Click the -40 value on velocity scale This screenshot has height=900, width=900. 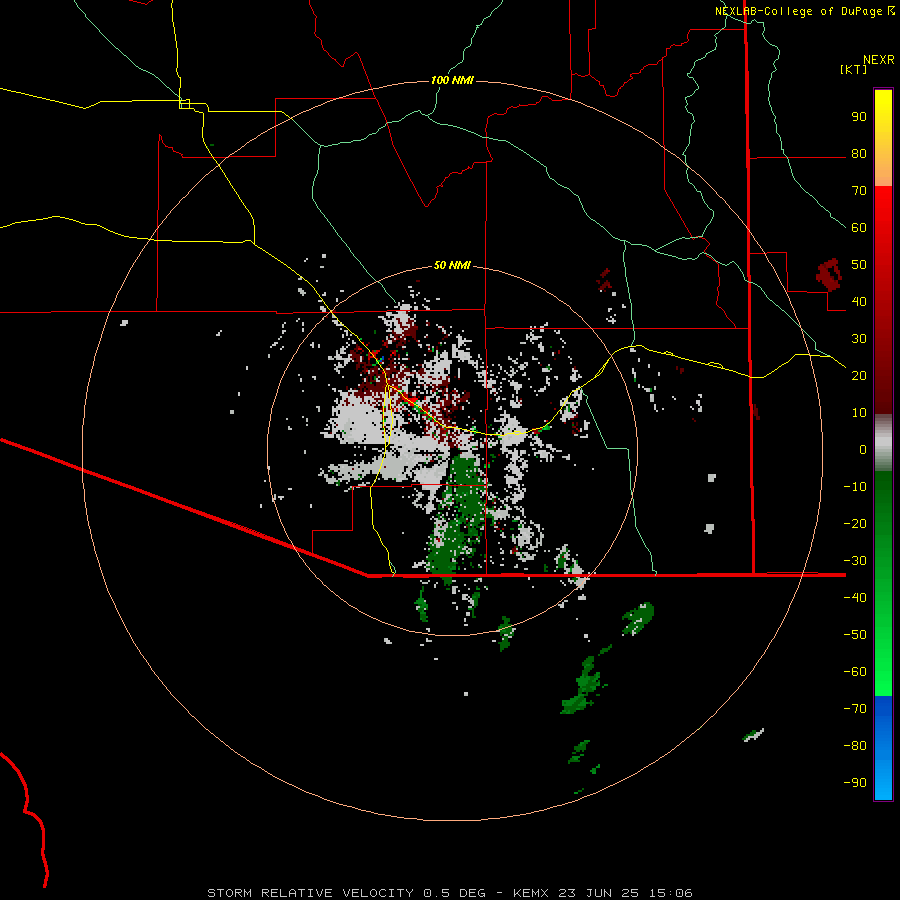coord(855,598)
